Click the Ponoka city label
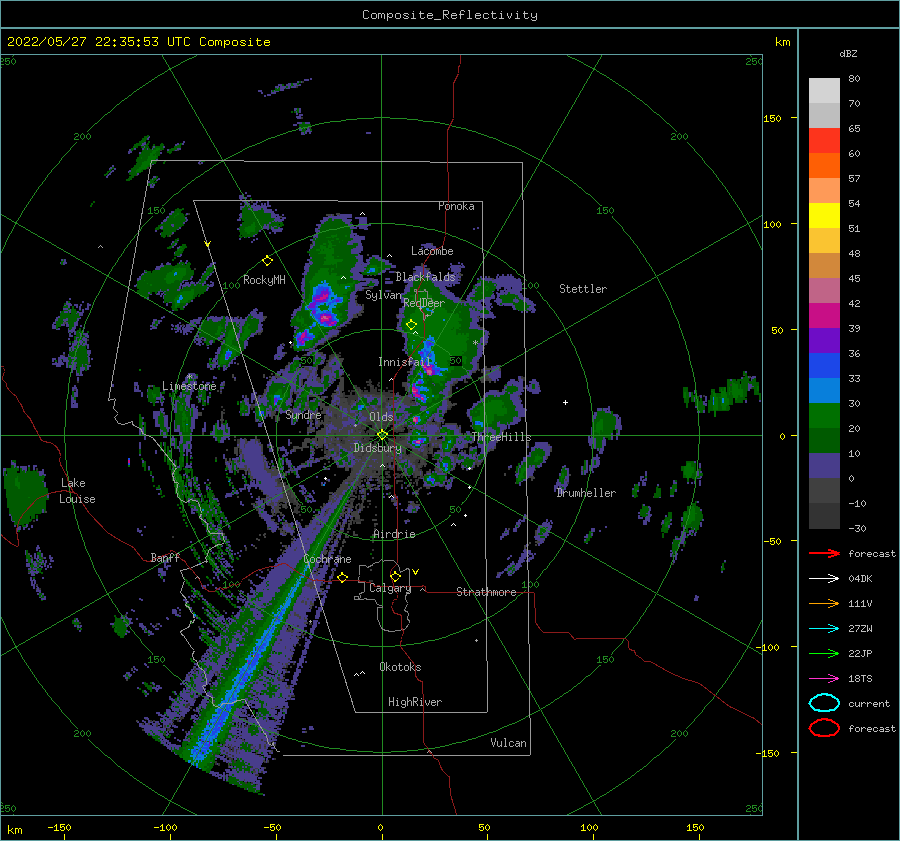 click(456, 206)
